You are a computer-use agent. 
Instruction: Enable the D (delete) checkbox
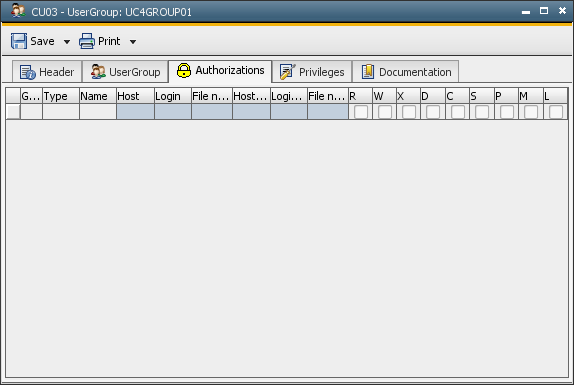pos(433,112)
